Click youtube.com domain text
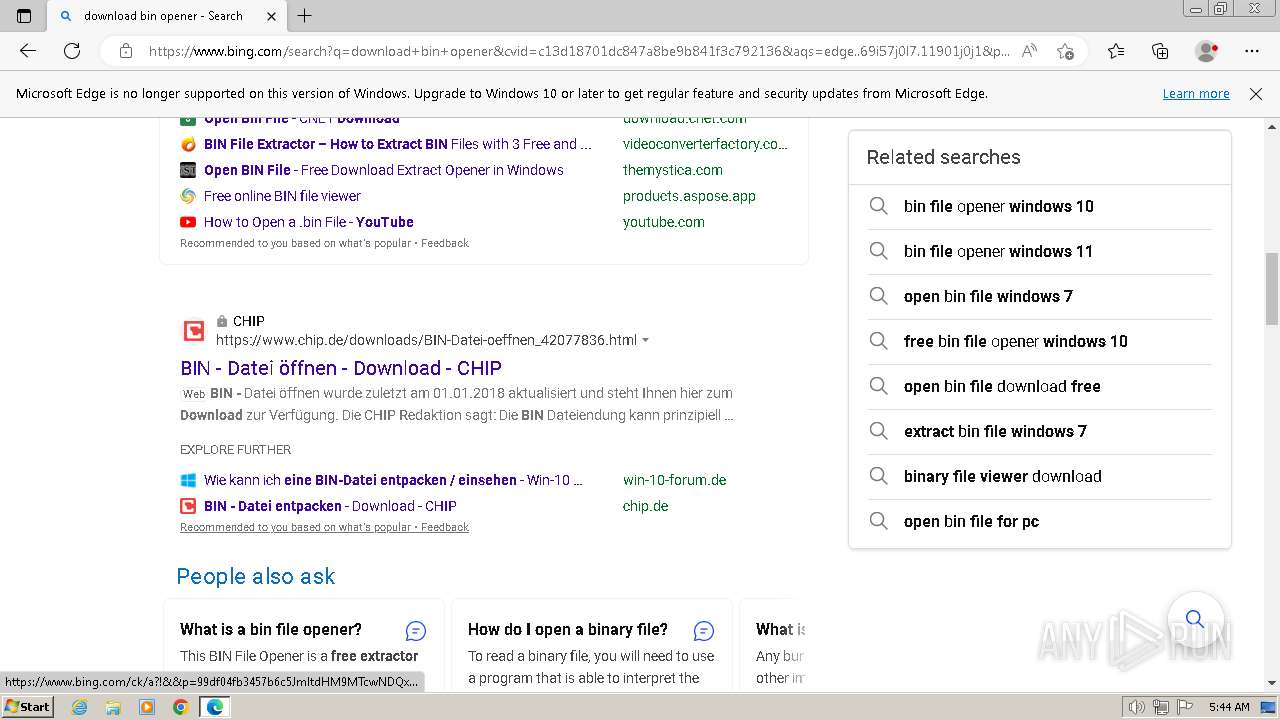Image resolution: width=1280 pixels, height=720 pixels. pyautogui.click(x=664, y=222)
